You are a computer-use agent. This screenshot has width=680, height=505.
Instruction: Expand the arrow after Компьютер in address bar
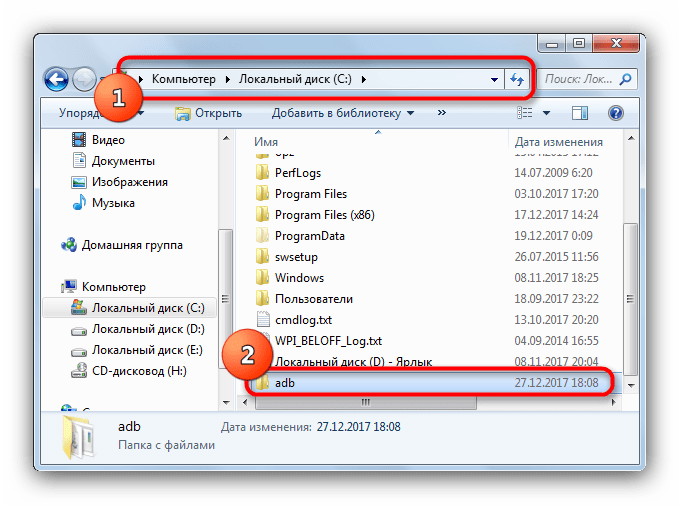point(227,79)
